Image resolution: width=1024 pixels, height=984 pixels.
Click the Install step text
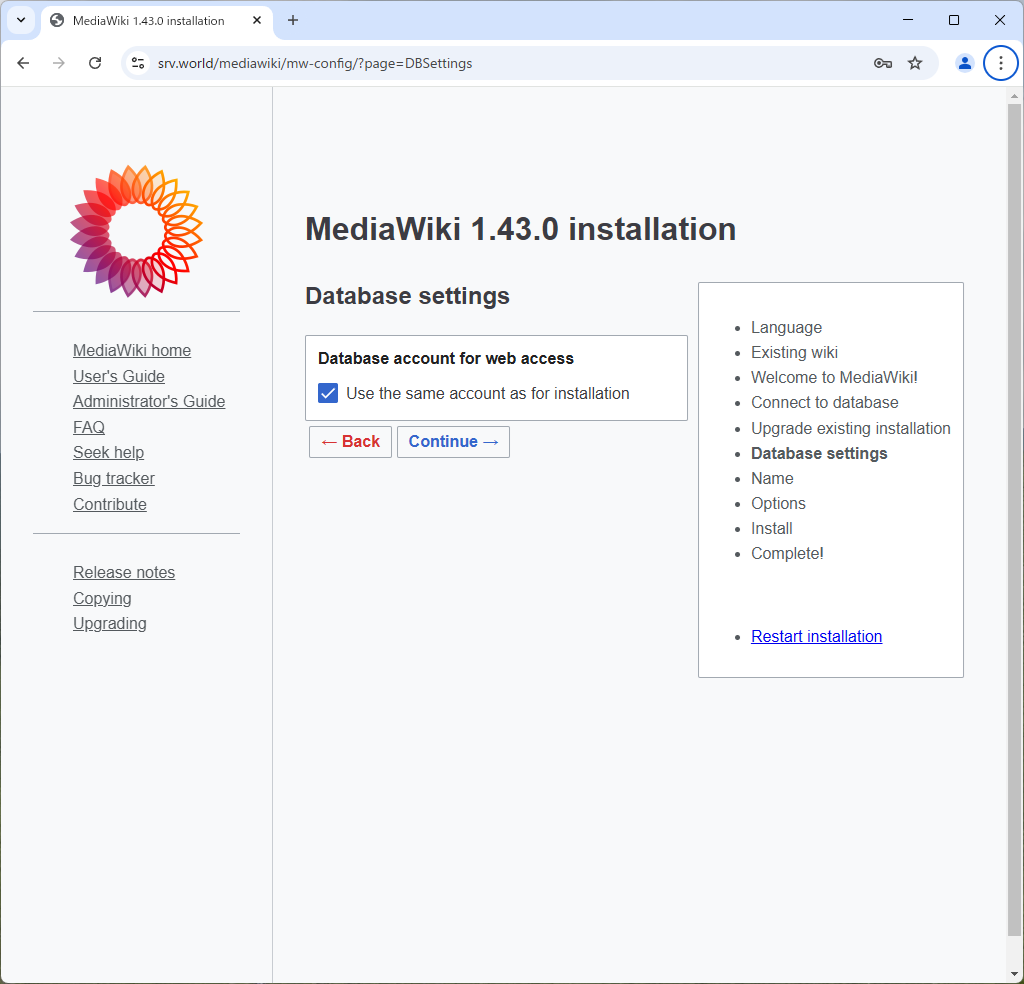771,529
